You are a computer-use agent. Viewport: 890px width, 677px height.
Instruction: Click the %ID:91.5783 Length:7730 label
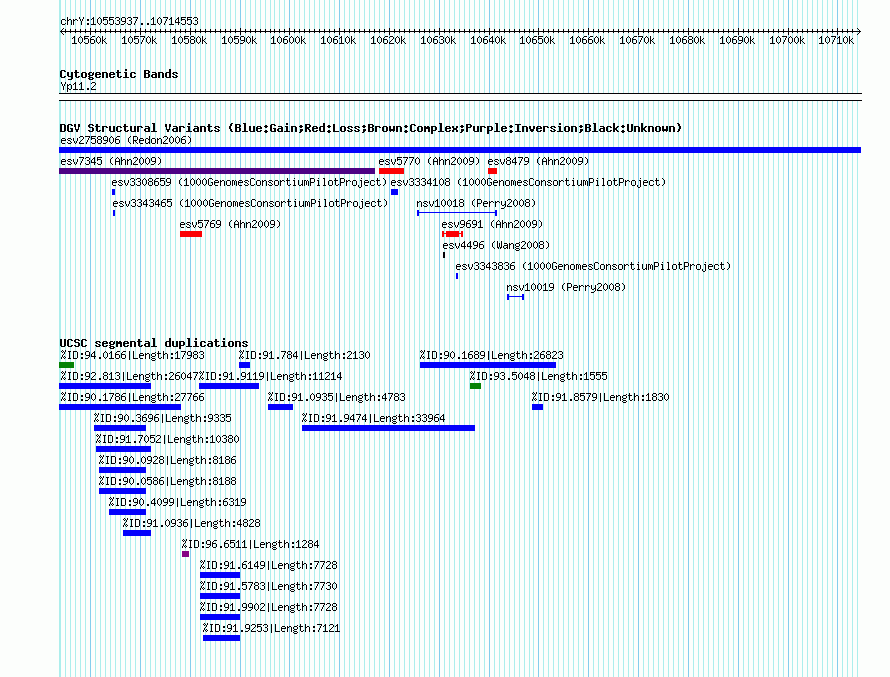(268, 586)
